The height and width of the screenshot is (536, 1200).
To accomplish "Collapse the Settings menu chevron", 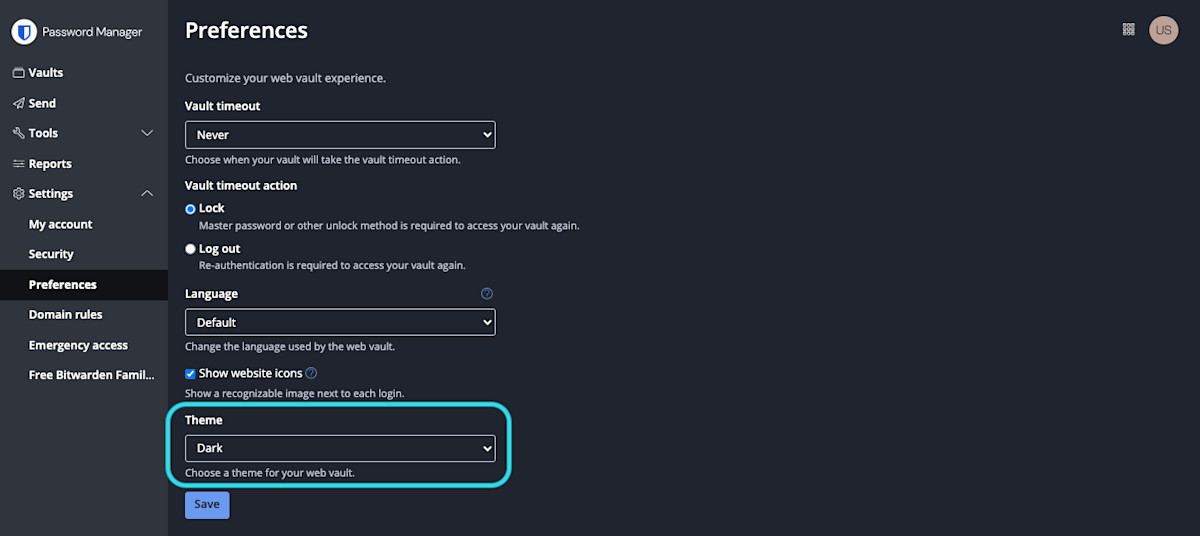I will tap(147, 194).
